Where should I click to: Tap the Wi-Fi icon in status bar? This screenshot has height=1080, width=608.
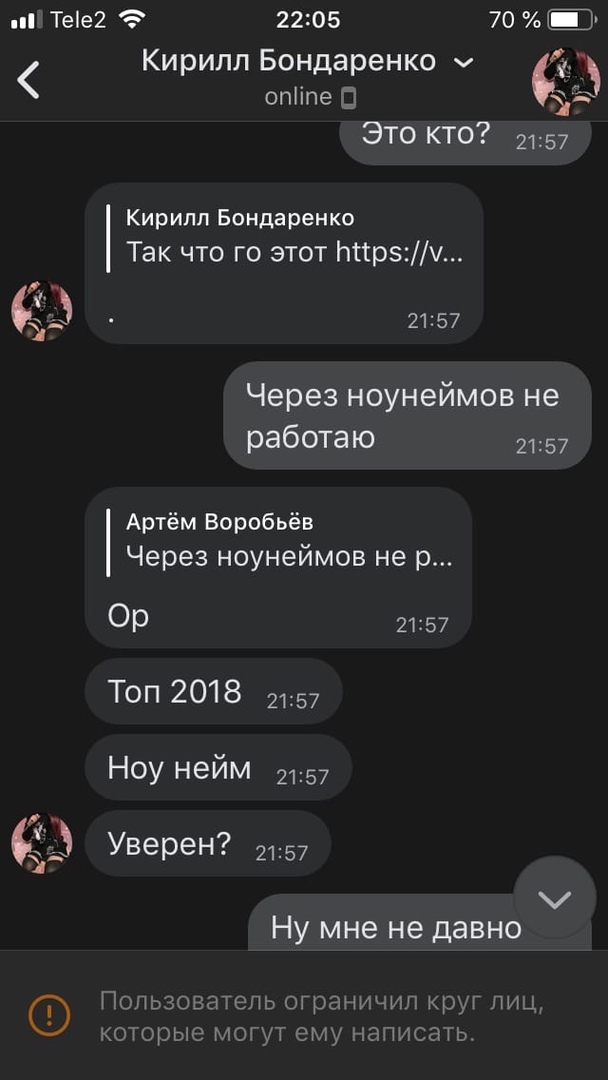coord(132,19)
